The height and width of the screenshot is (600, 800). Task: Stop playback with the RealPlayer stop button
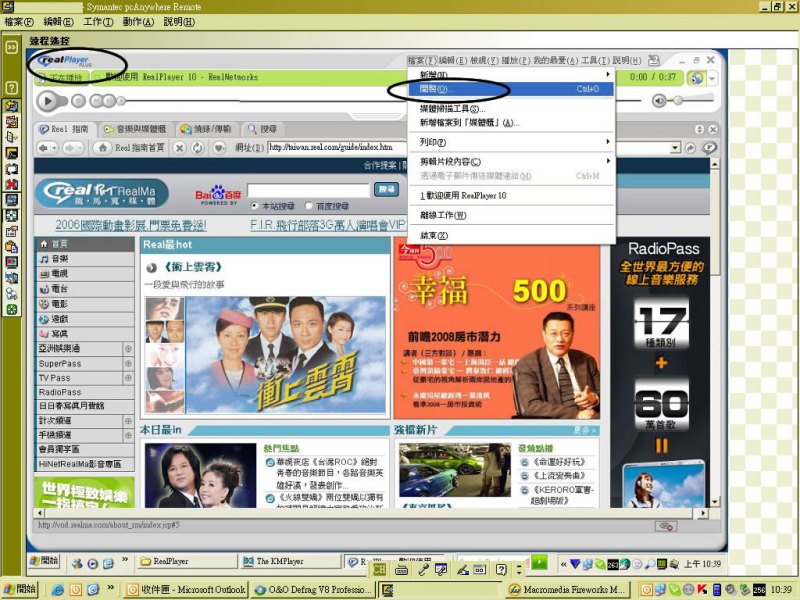pyautogui.click(x=78, y=101)
